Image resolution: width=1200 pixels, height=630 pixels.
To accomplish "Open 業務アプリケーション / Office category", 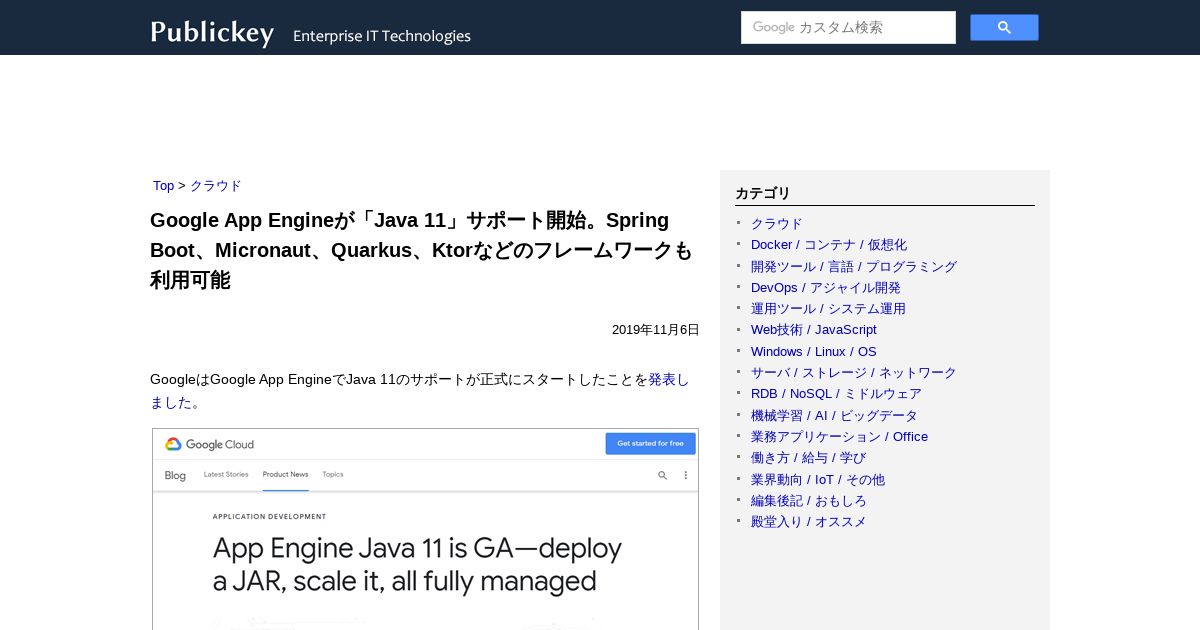I will [x=839, y=436].
